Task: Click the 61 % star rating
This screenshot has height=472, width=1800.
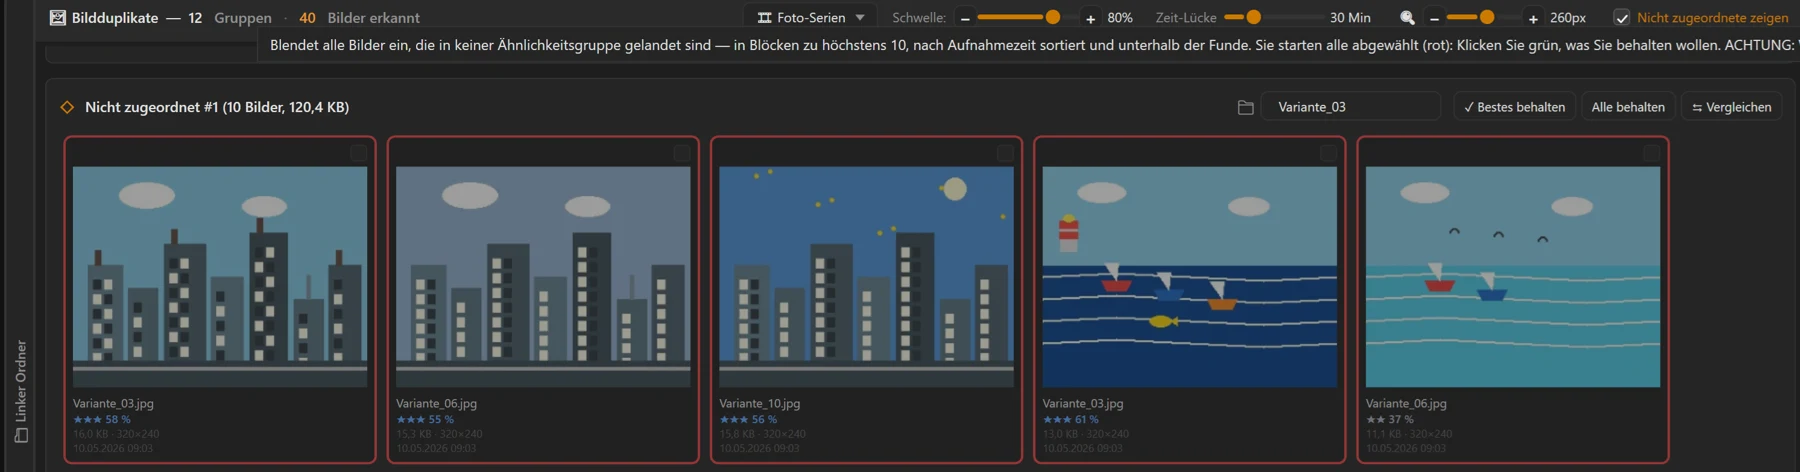Action: pos(1071,420)
